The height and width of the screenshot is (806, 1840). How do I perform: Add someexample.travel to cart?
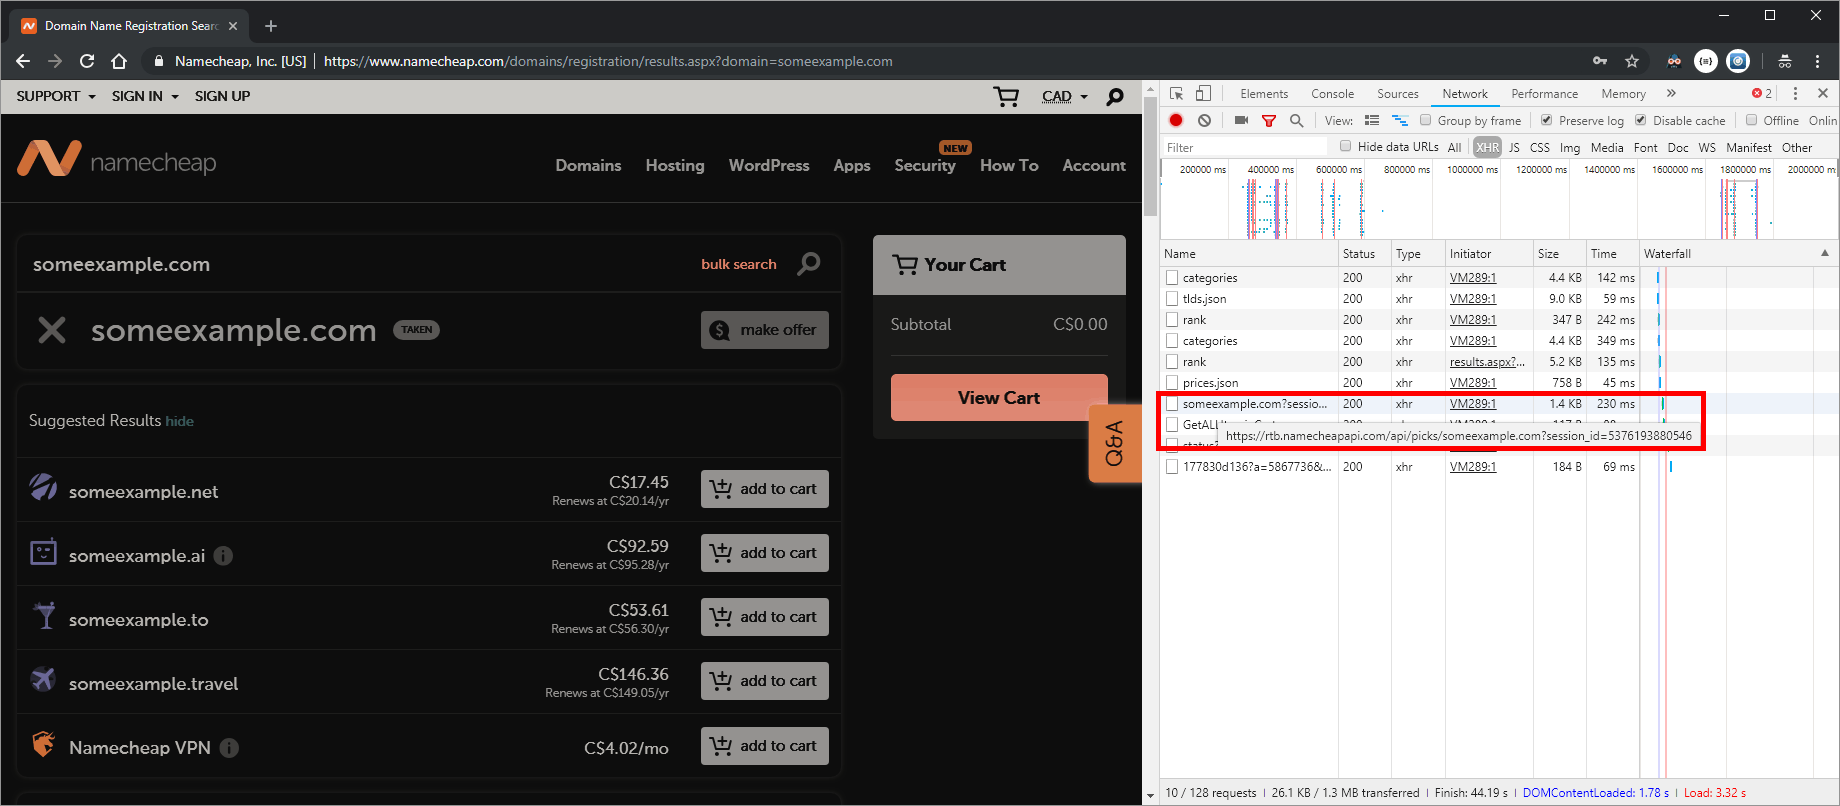[765, 681]
